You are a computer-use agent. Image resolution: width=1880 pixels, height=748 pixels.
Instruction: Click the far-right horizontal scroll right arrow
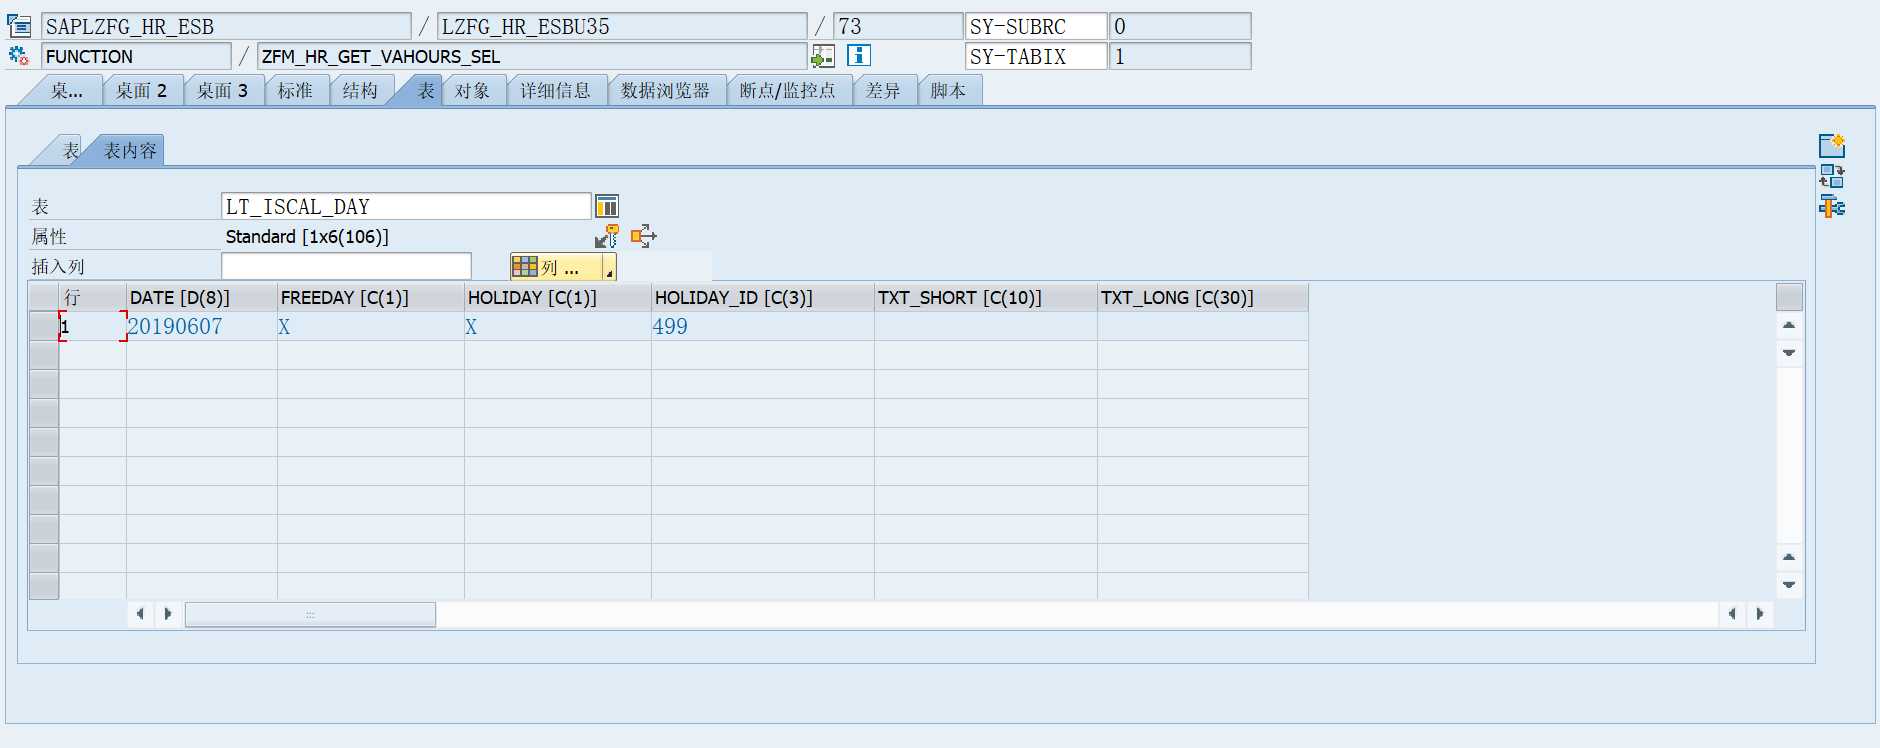click(1760, 614)
